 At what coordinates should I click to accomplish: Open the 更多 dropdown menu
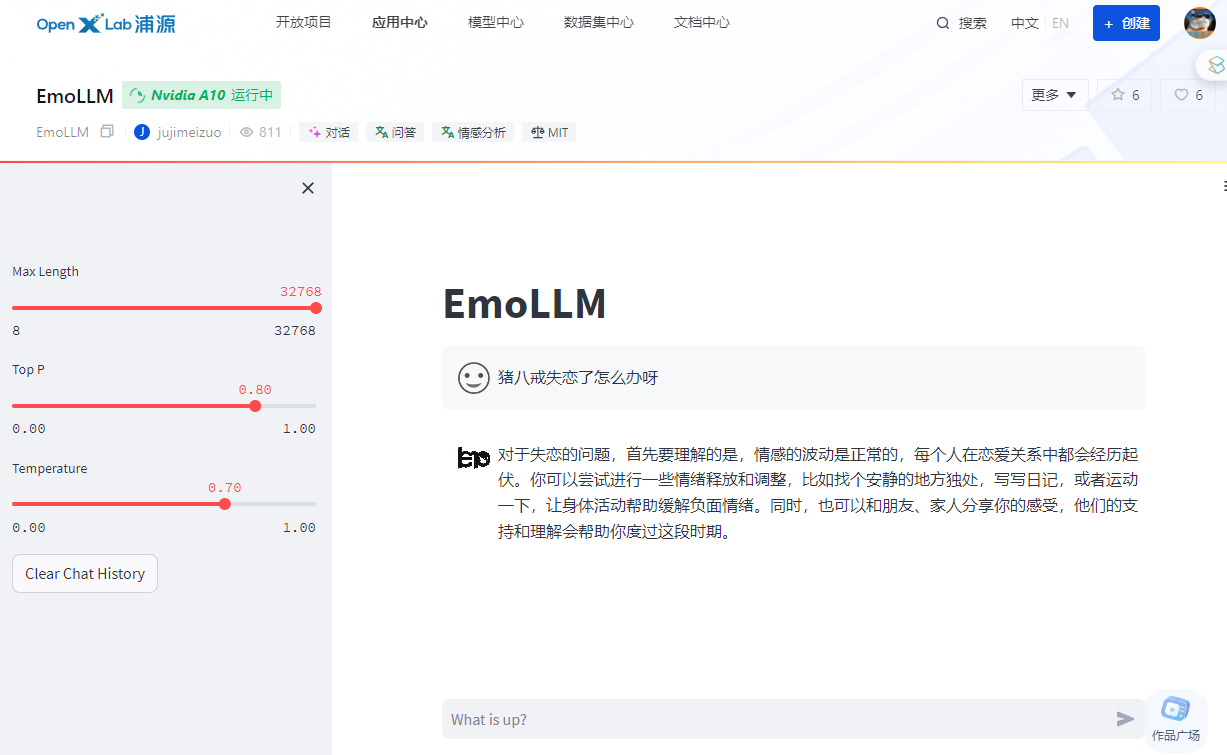tap(1054, 94)
